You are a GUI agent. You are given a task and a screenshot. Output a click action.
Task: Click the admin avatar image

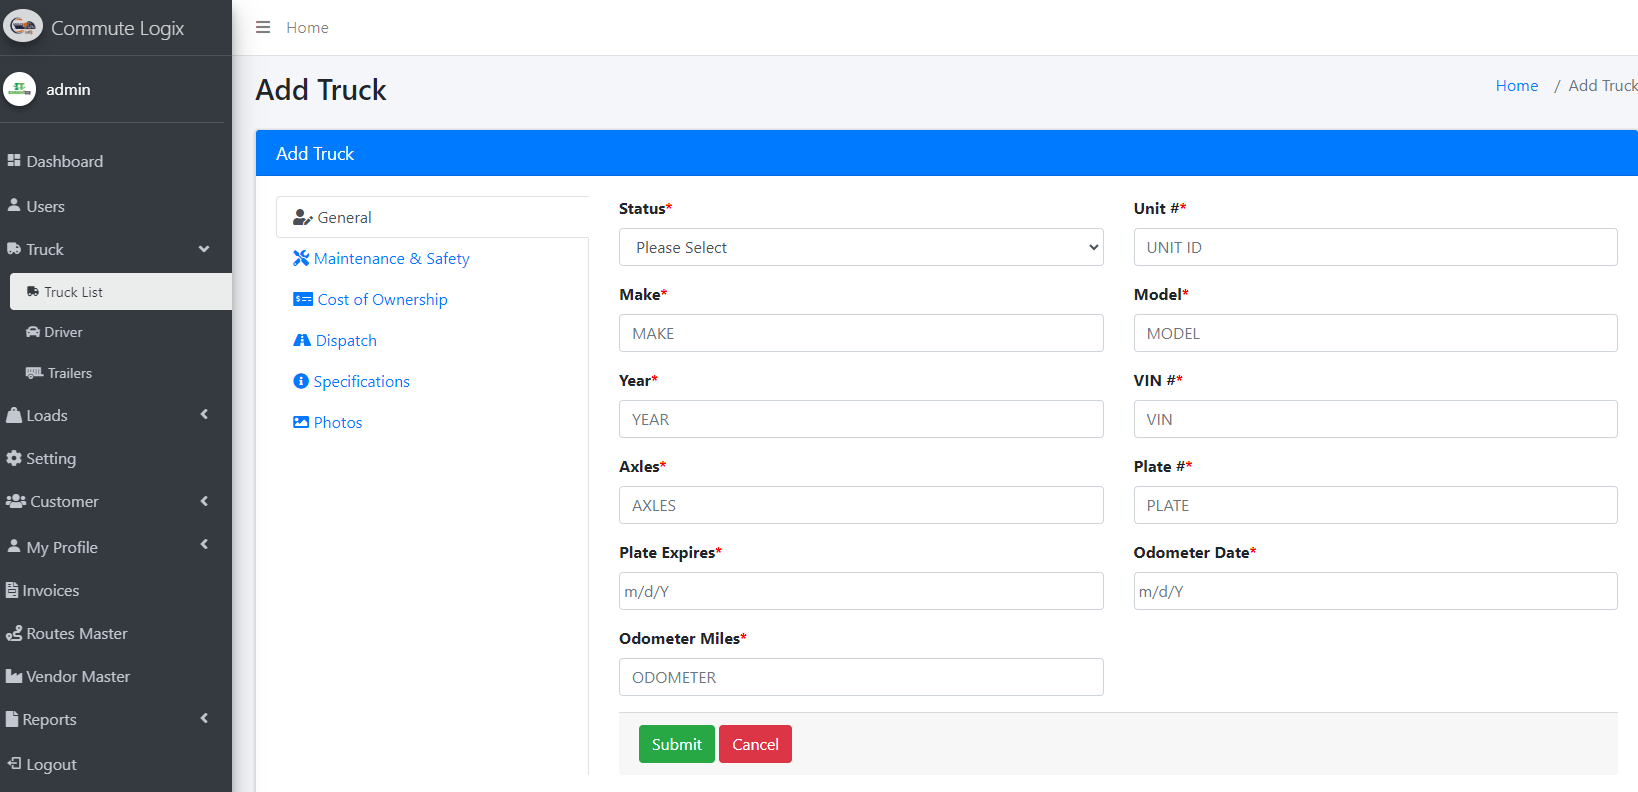19,89
